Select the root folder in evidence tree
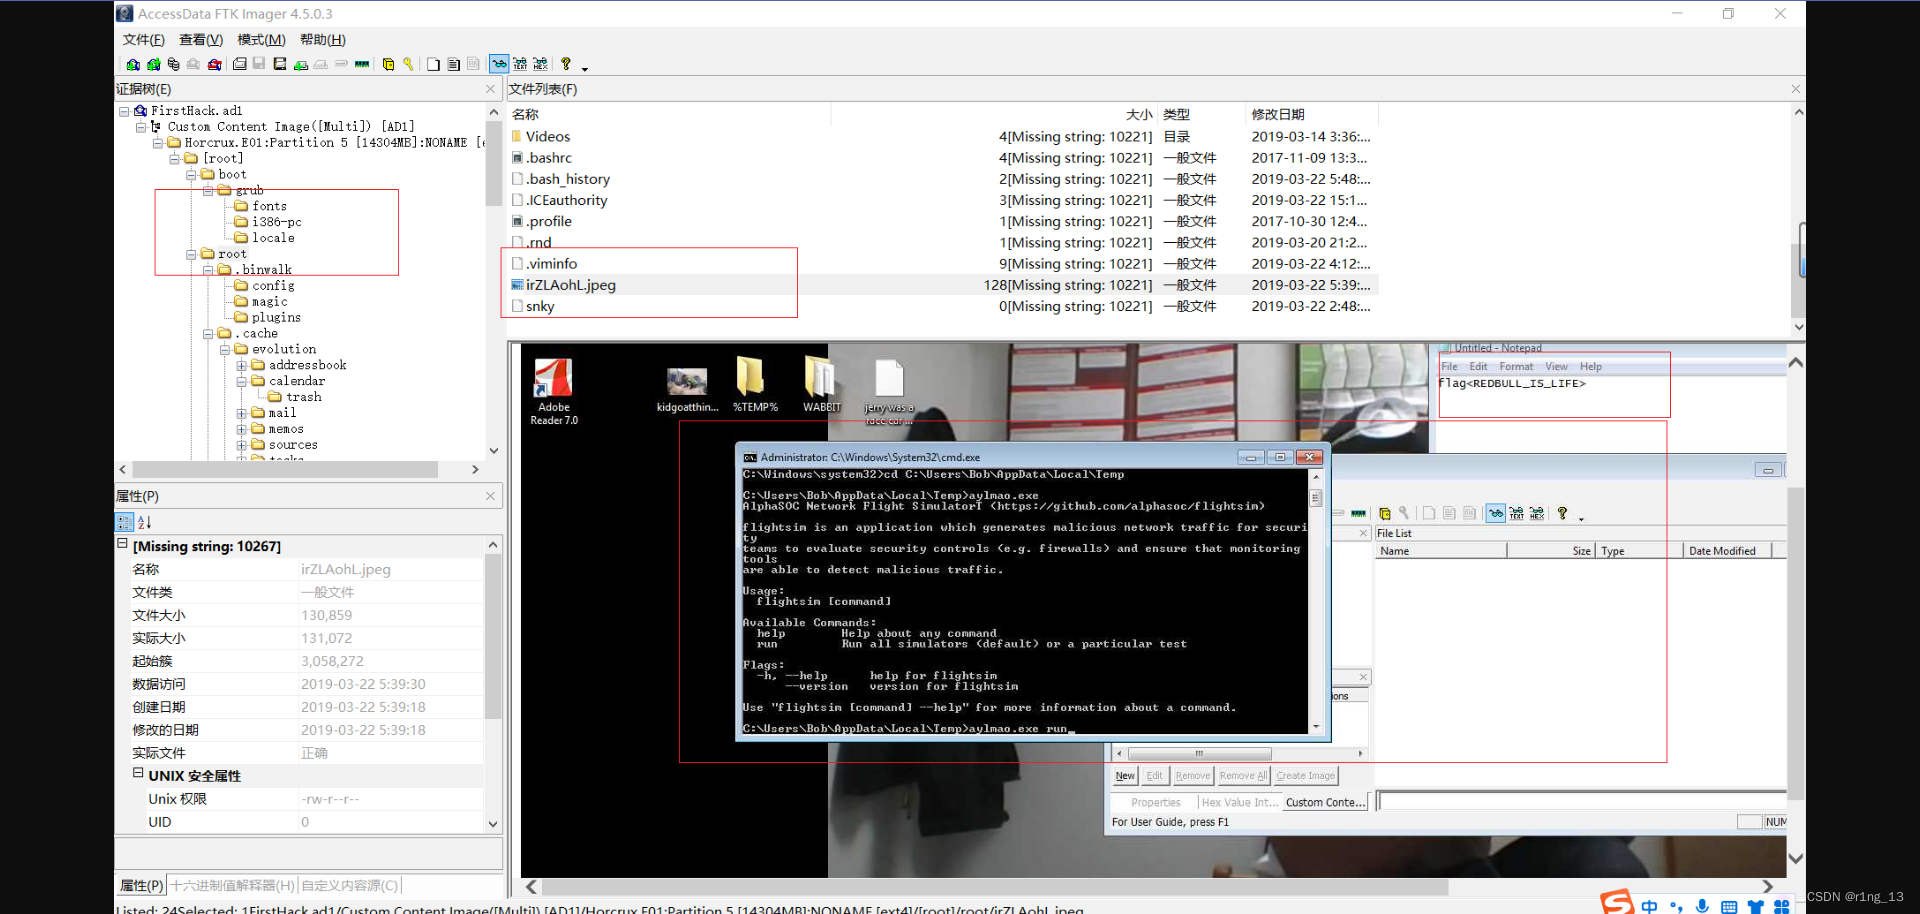The height and width of the screenshot is (914, 1920). tap(232, 254)
